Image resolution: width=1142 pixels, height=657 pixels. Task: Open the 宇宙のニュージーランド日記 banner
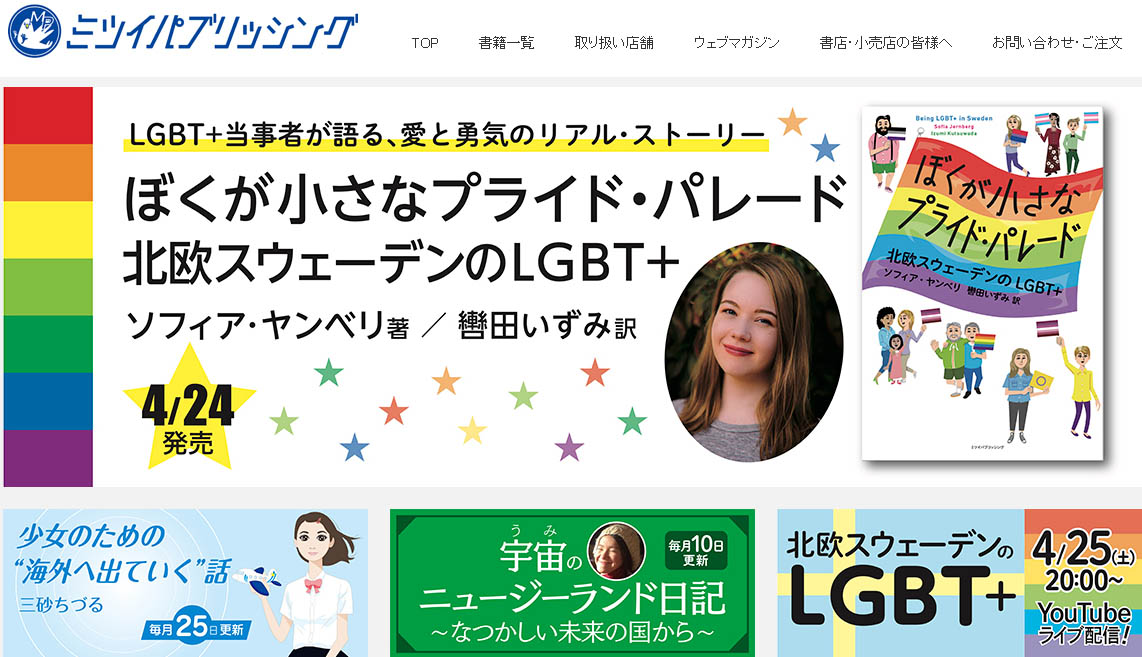(x=572, y=583)
